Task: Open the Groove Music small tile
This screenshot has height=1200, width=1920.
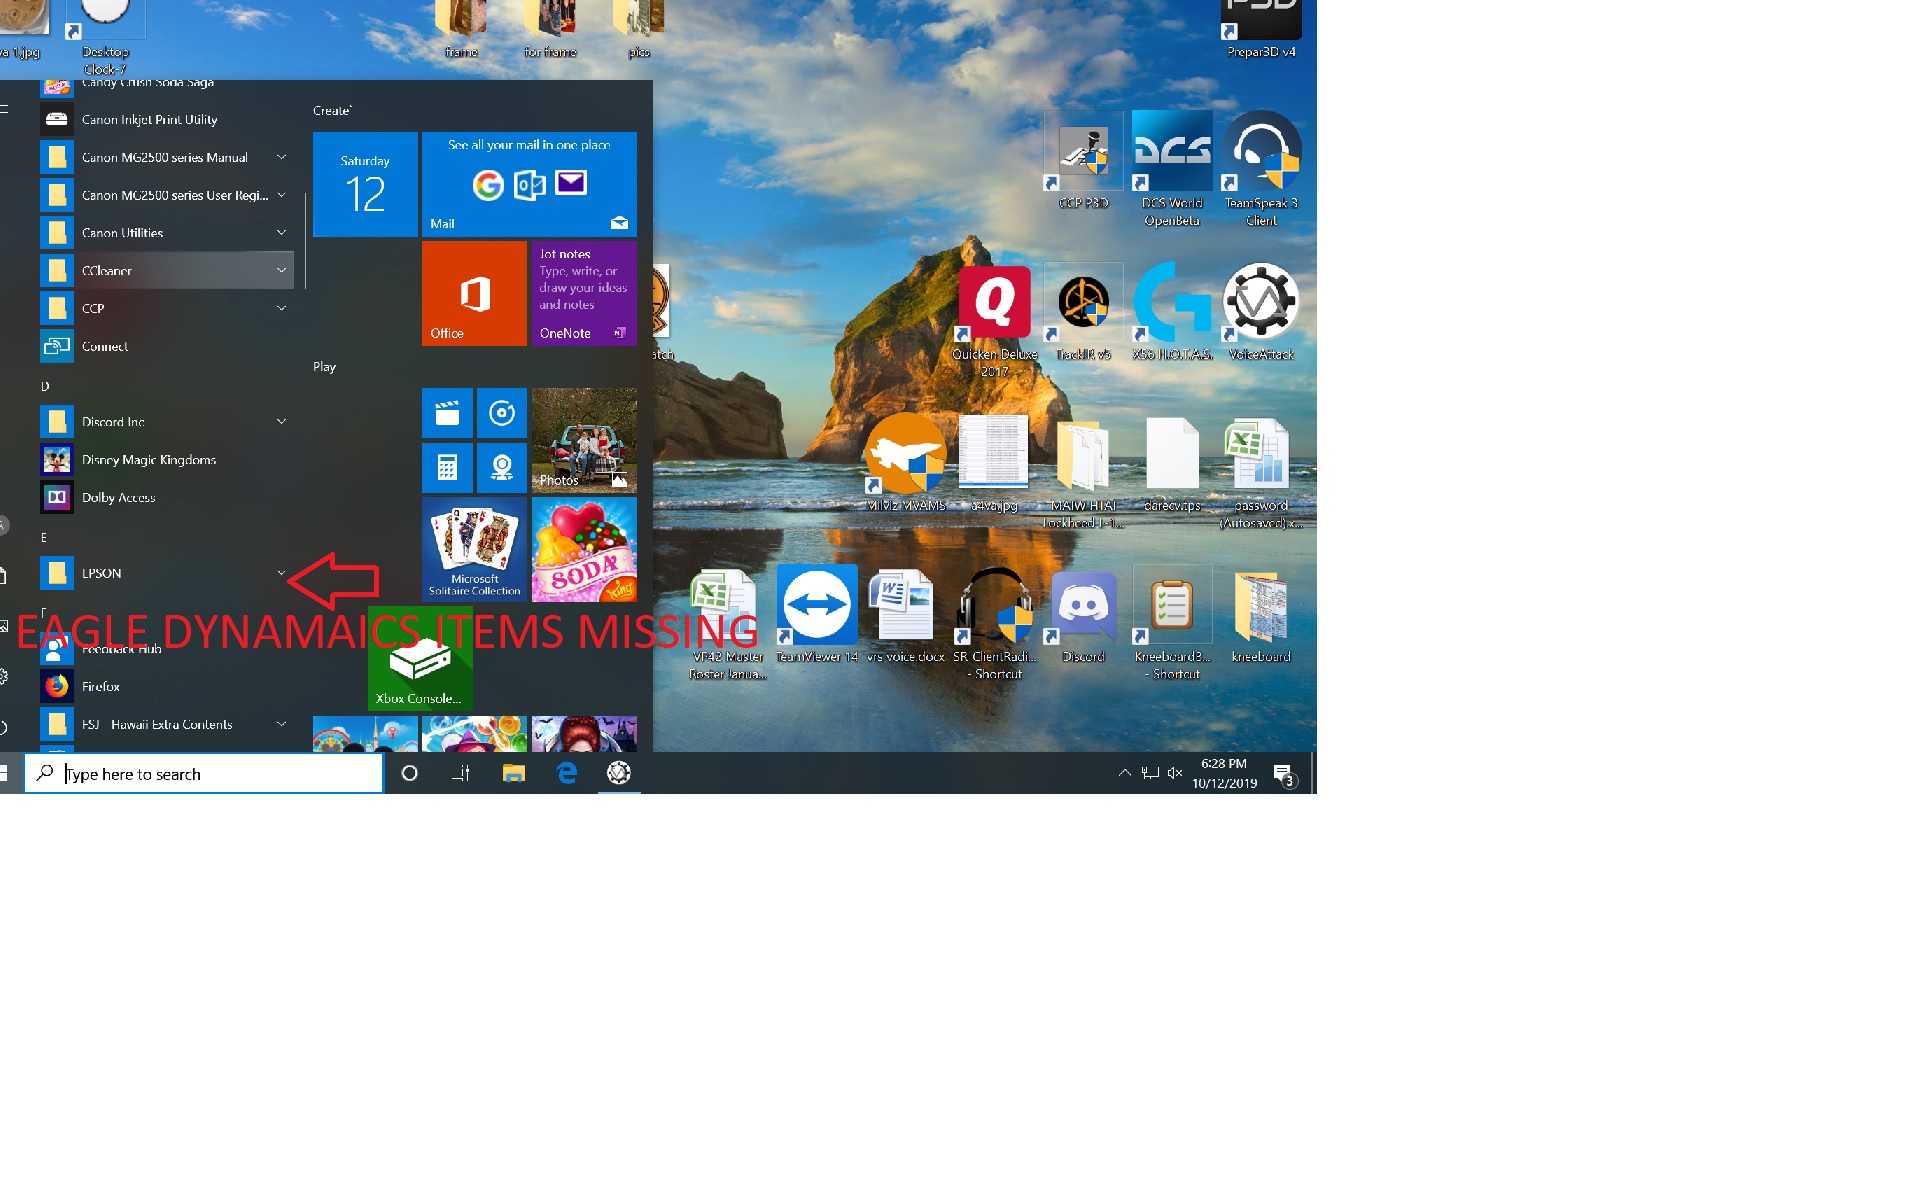Action: pos(502,413)
